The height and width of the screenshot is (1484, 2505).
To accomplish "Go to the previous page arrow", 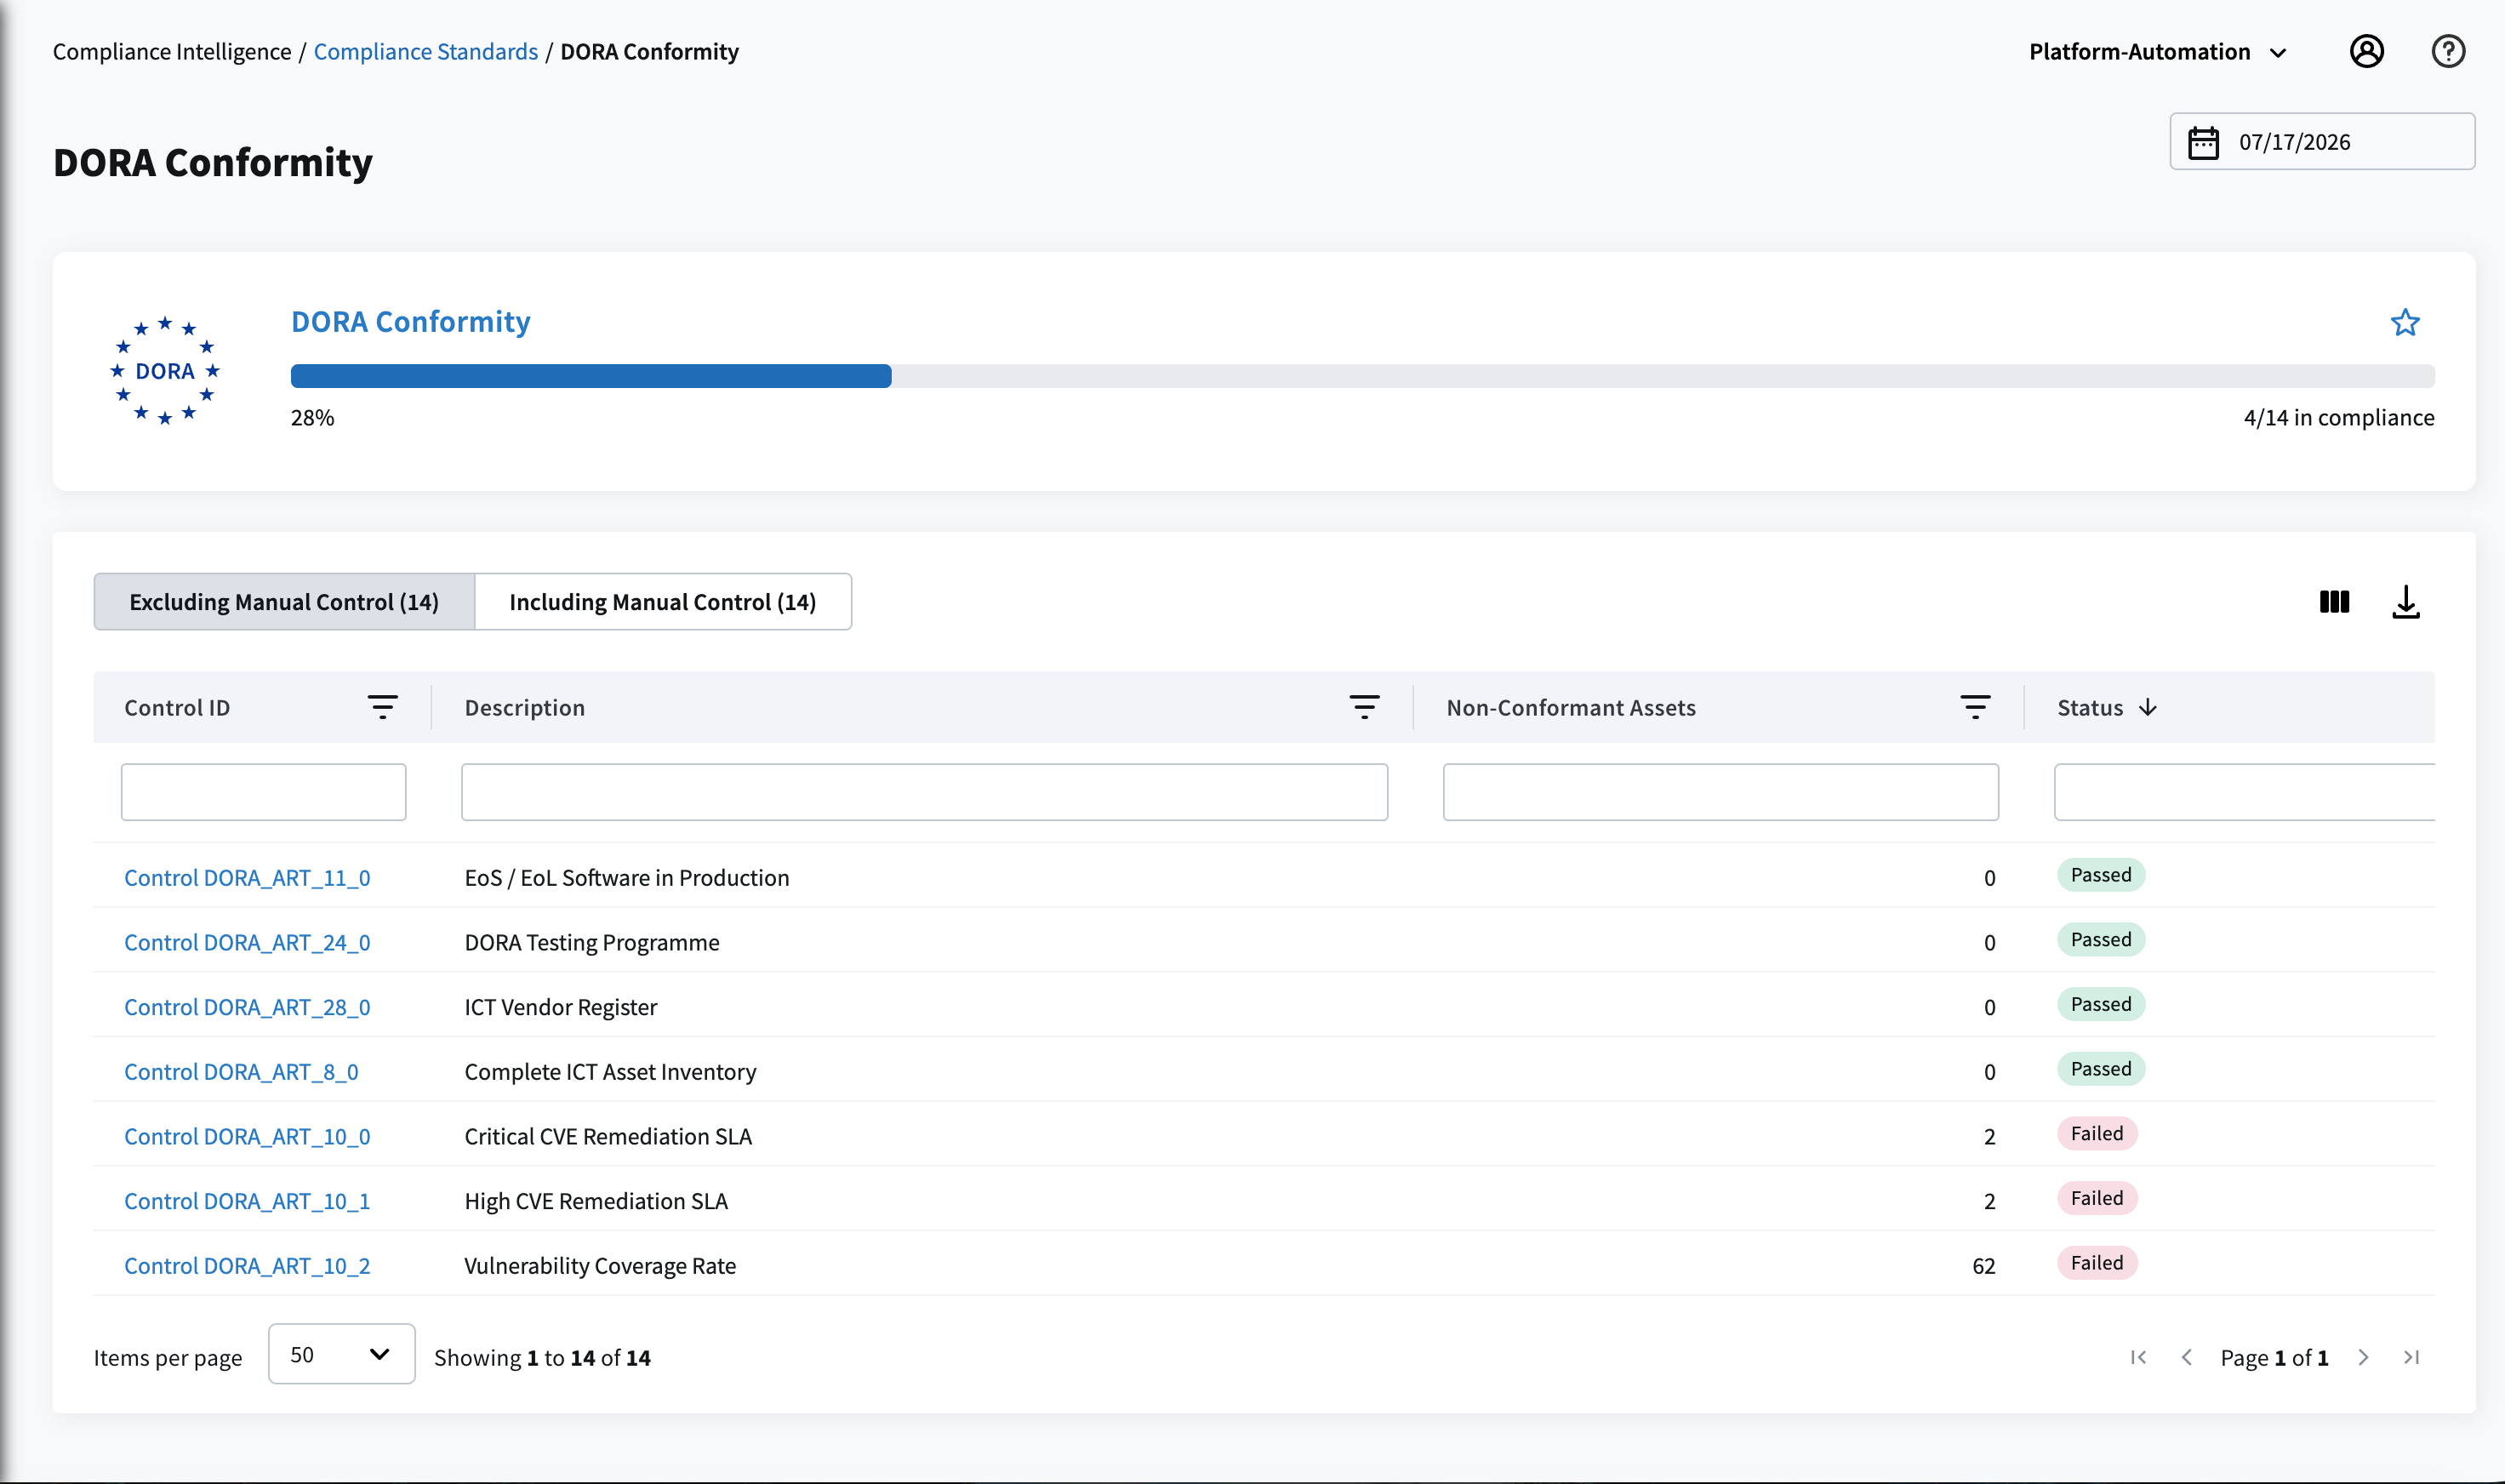I will pos(2186,1357).
